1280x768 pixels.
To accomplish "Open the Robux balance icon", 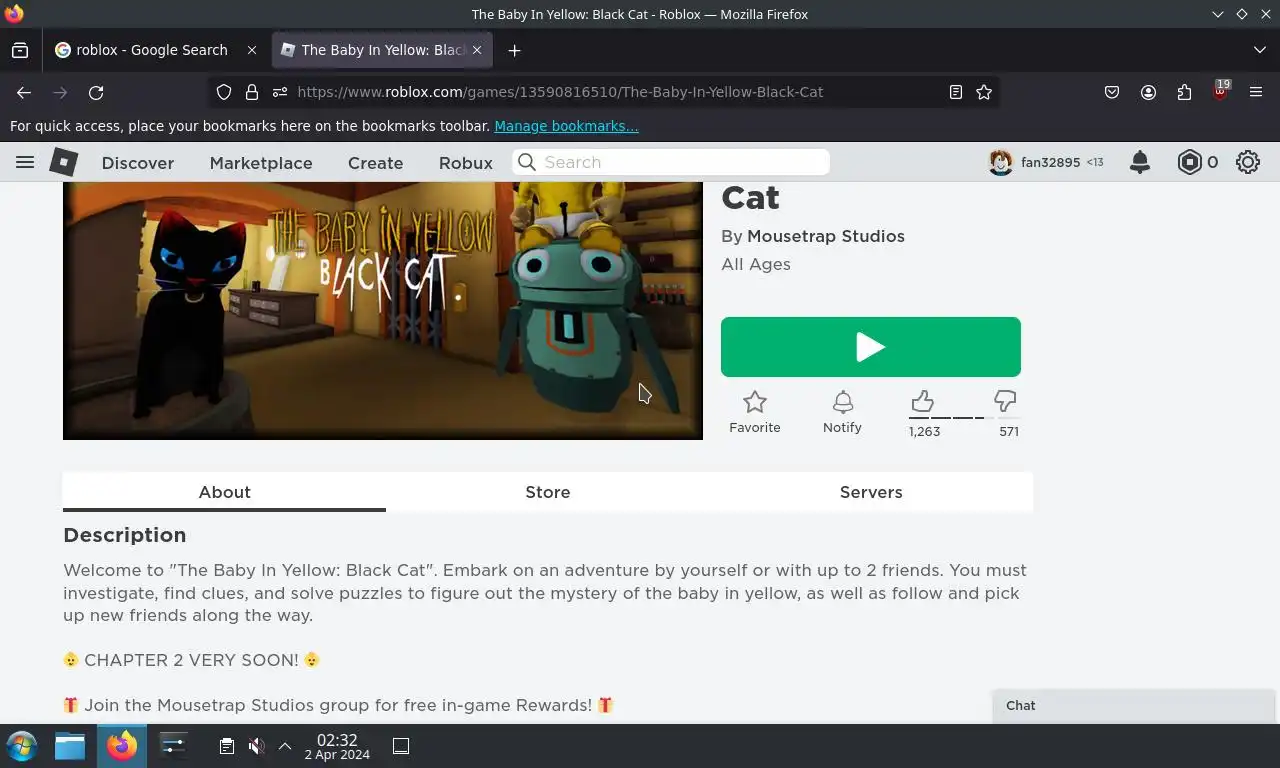I will (x=1189, y=162).
